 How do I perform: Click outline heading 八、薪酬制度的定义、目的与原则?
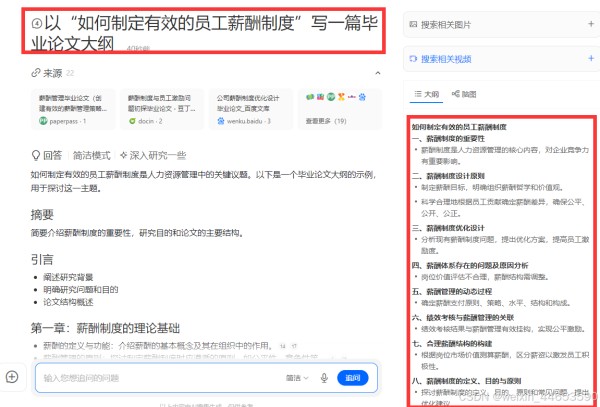point(466,381)
